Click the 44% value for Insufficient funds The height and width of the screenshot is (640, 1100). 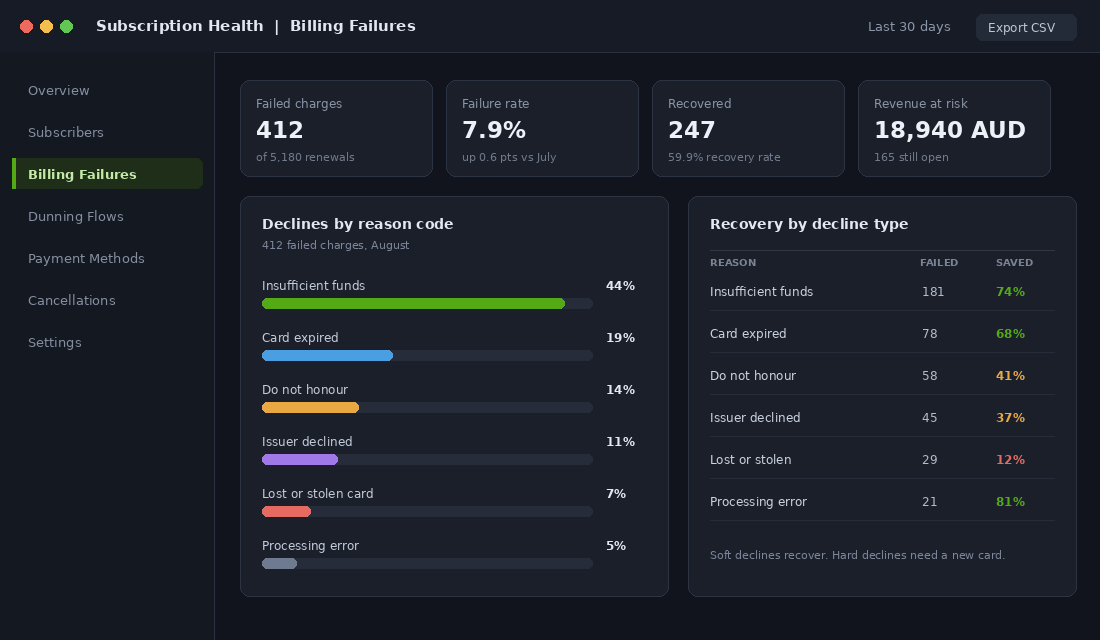tap(620, 286)
